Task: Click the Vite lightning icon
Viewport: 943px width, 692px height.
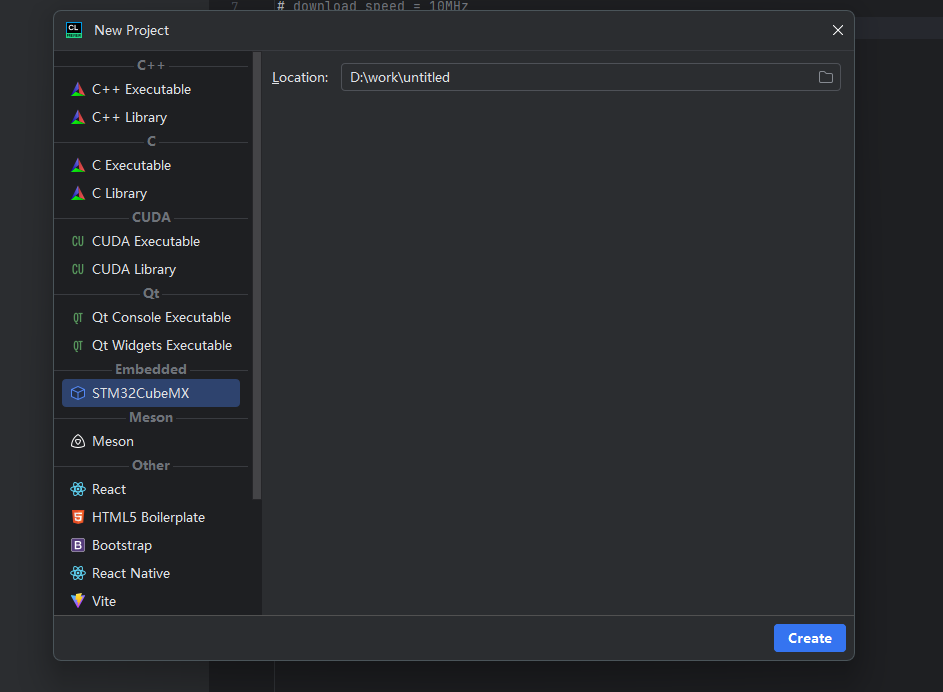Action: pyautogui.click(x=78, y=601)
